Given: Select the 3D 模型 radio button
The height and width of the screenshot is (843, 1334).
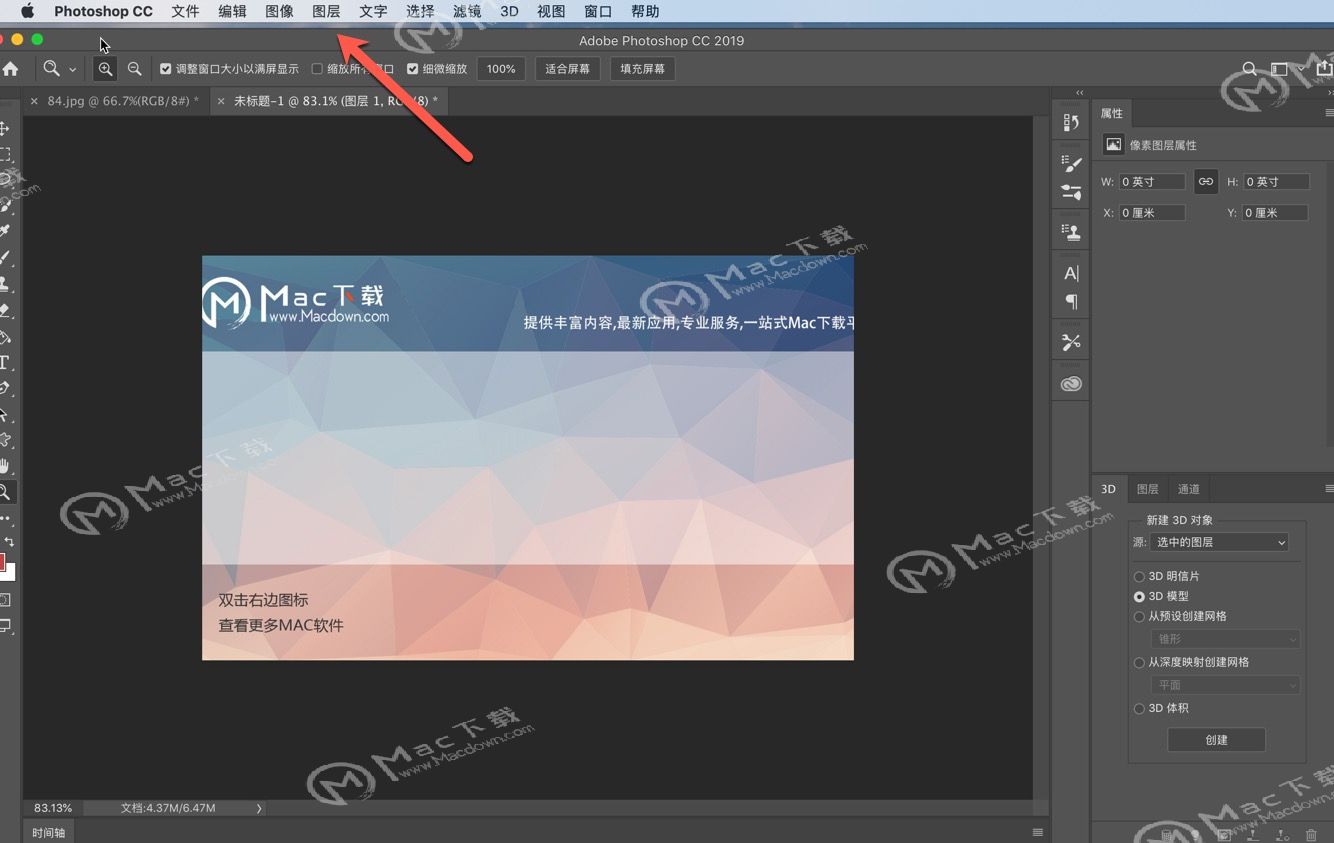Looking at the screenshot, I should coord(1139,596).
